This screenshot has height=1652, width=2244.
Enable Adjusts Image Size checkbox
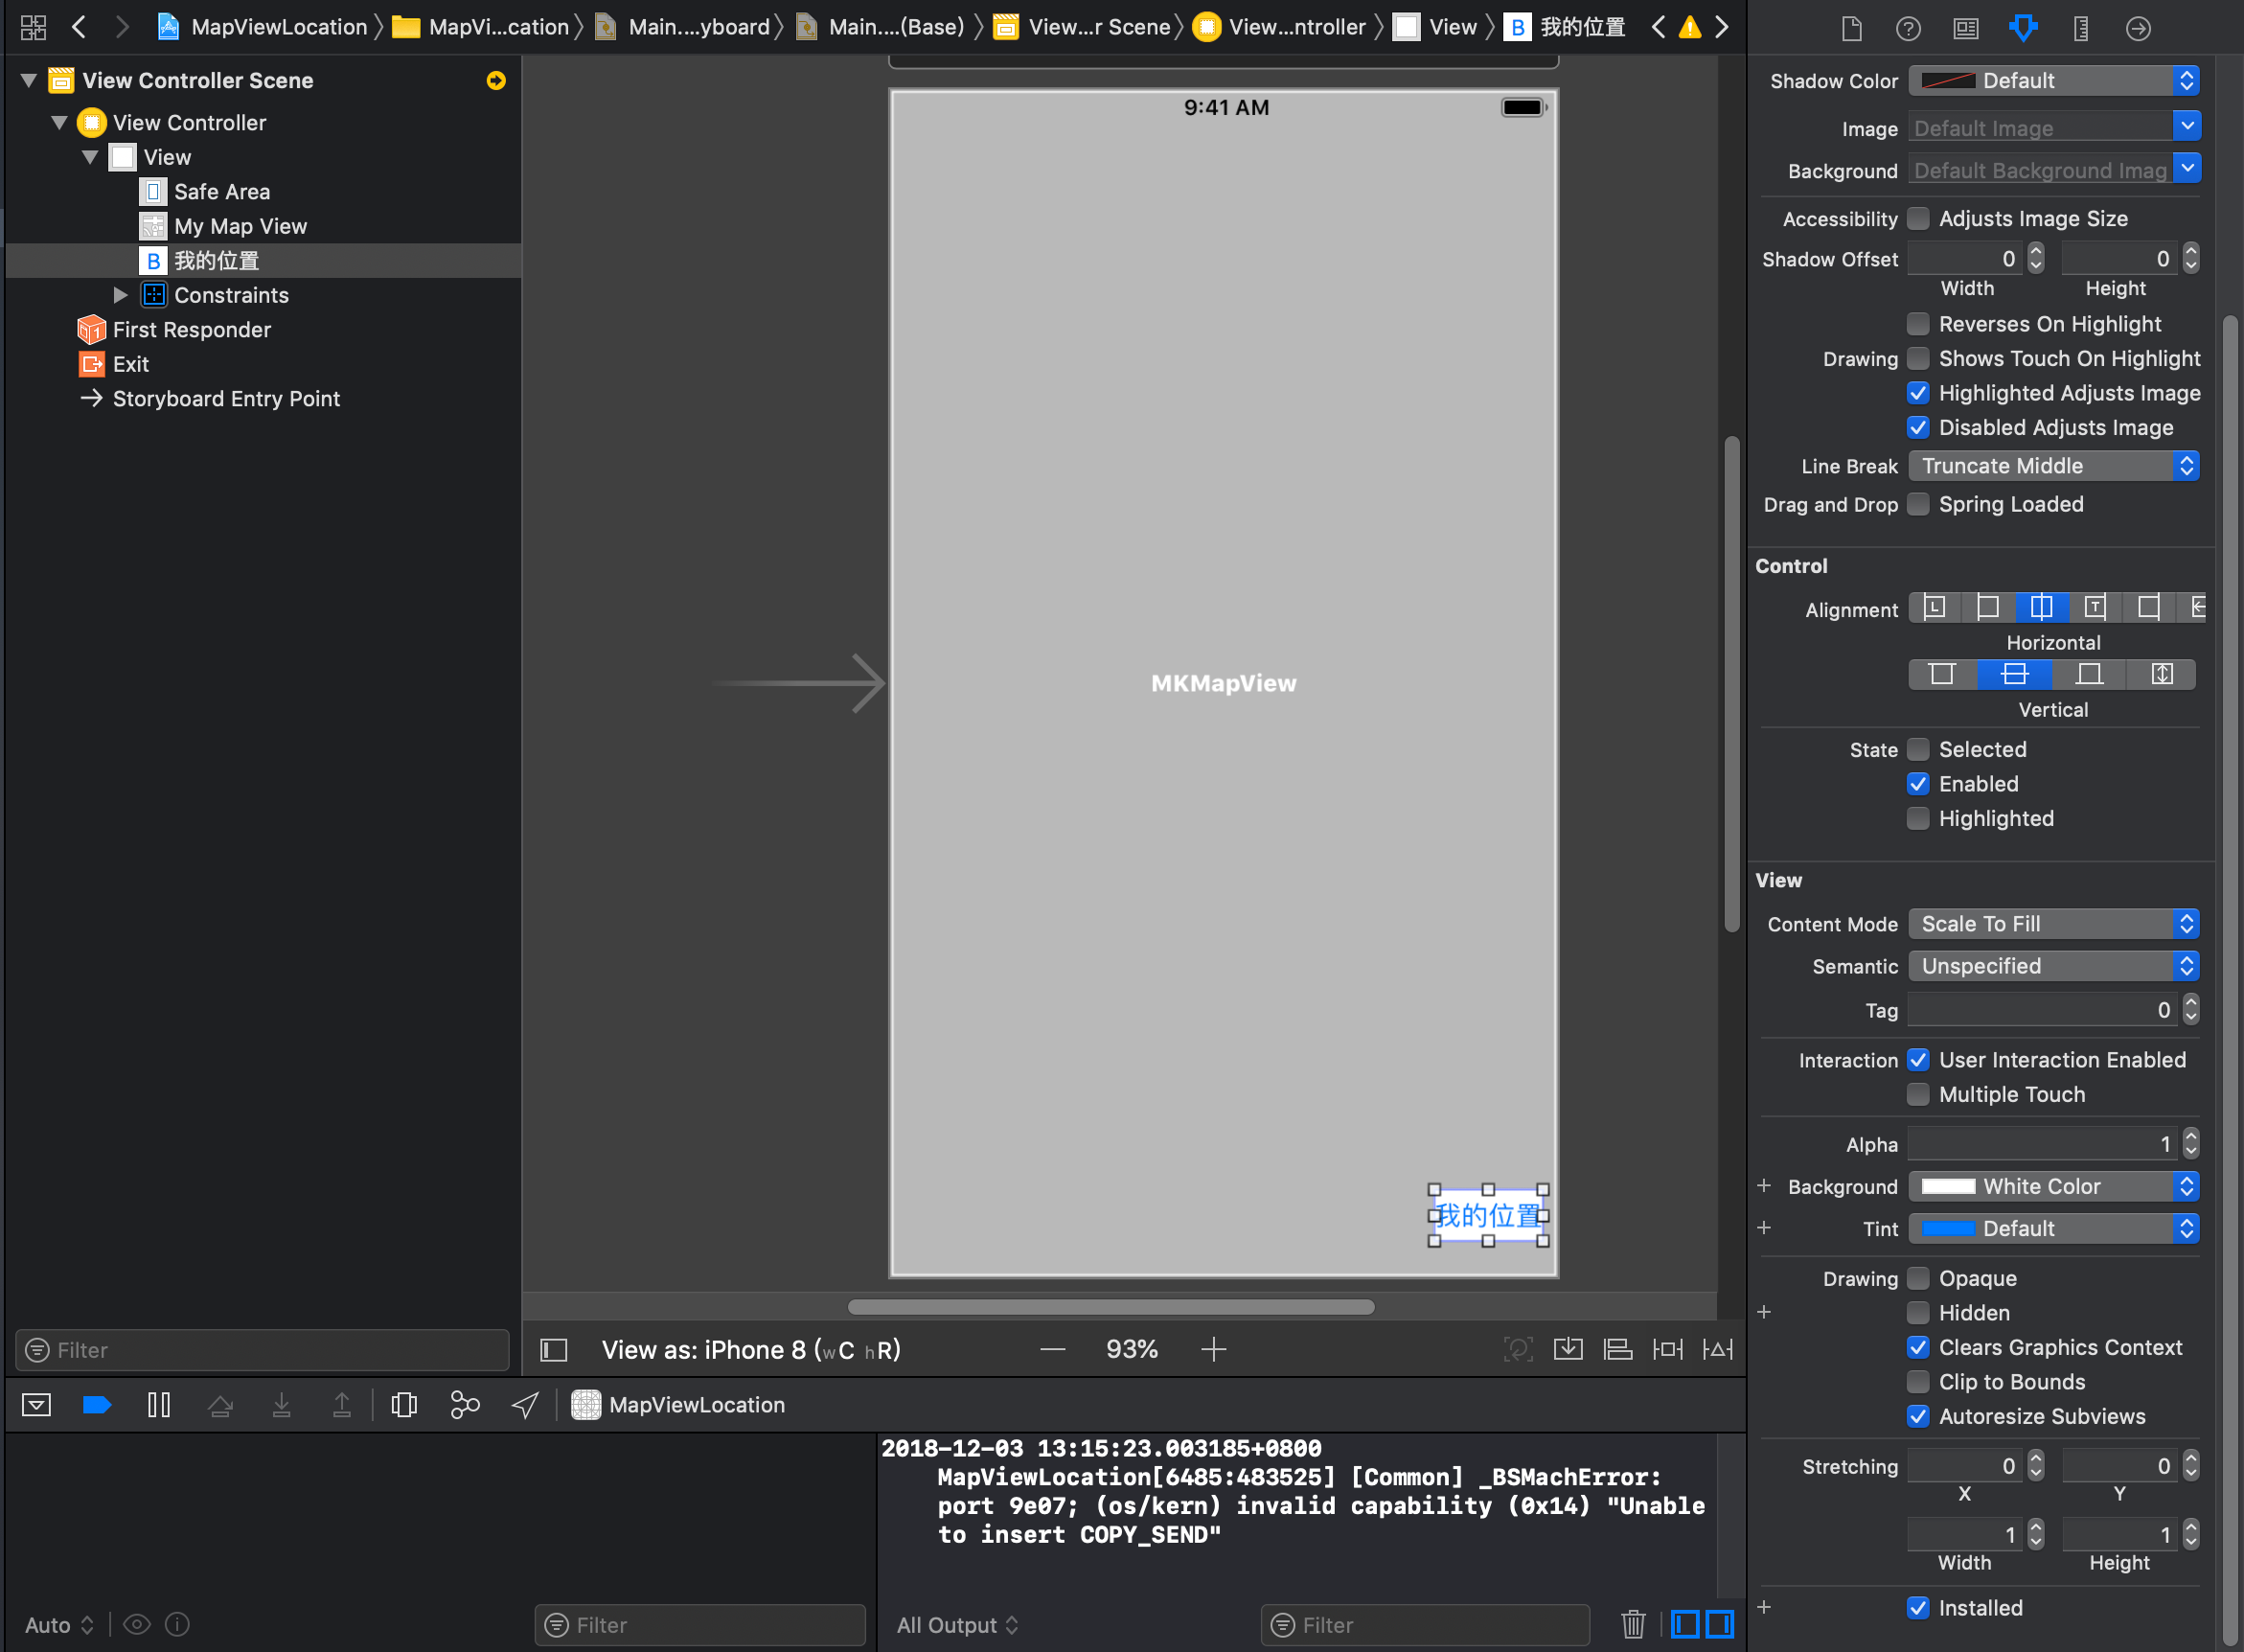click(x=1918, y=218)
